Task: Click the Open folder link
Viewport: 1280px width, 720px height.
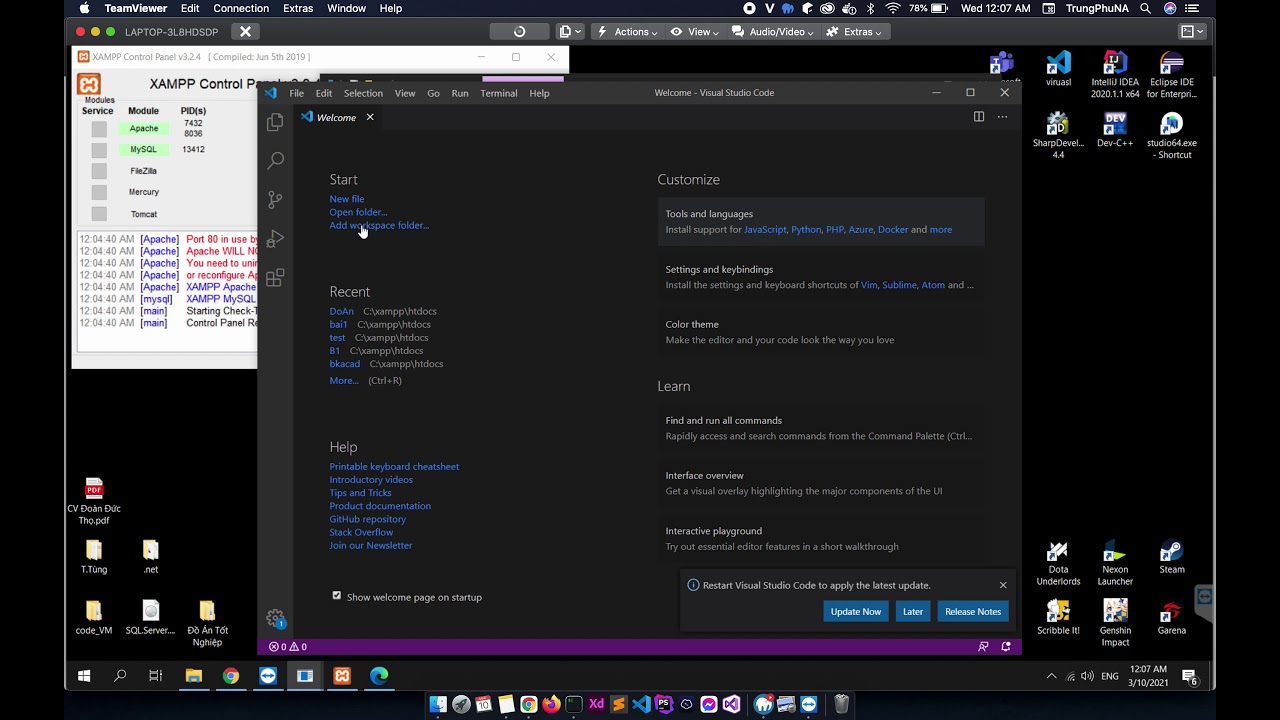Action: pyautogui.click(x=358, y=212)
